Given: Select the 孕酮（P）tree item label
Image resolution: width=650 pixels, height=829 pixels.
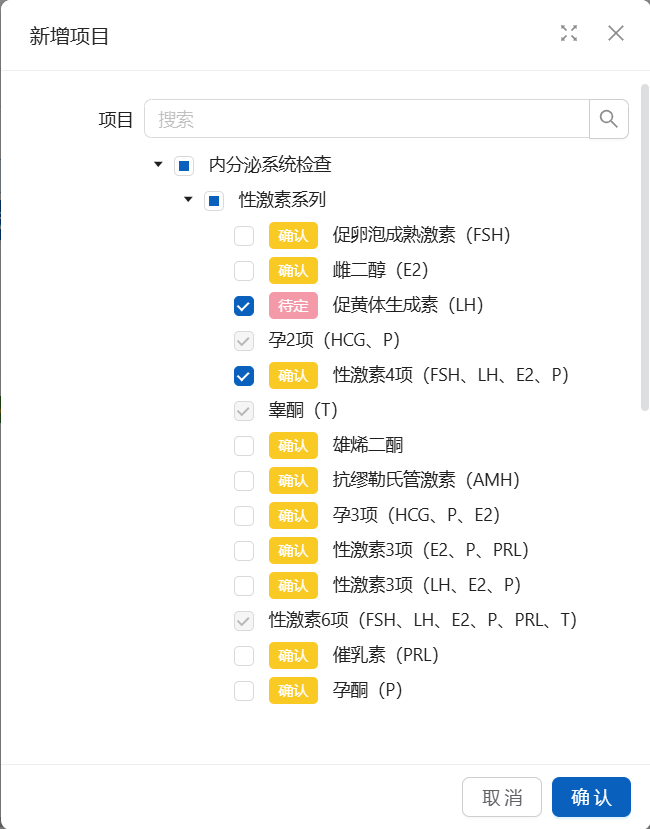Looking at the screenshot, I should (x=367, y=691).
